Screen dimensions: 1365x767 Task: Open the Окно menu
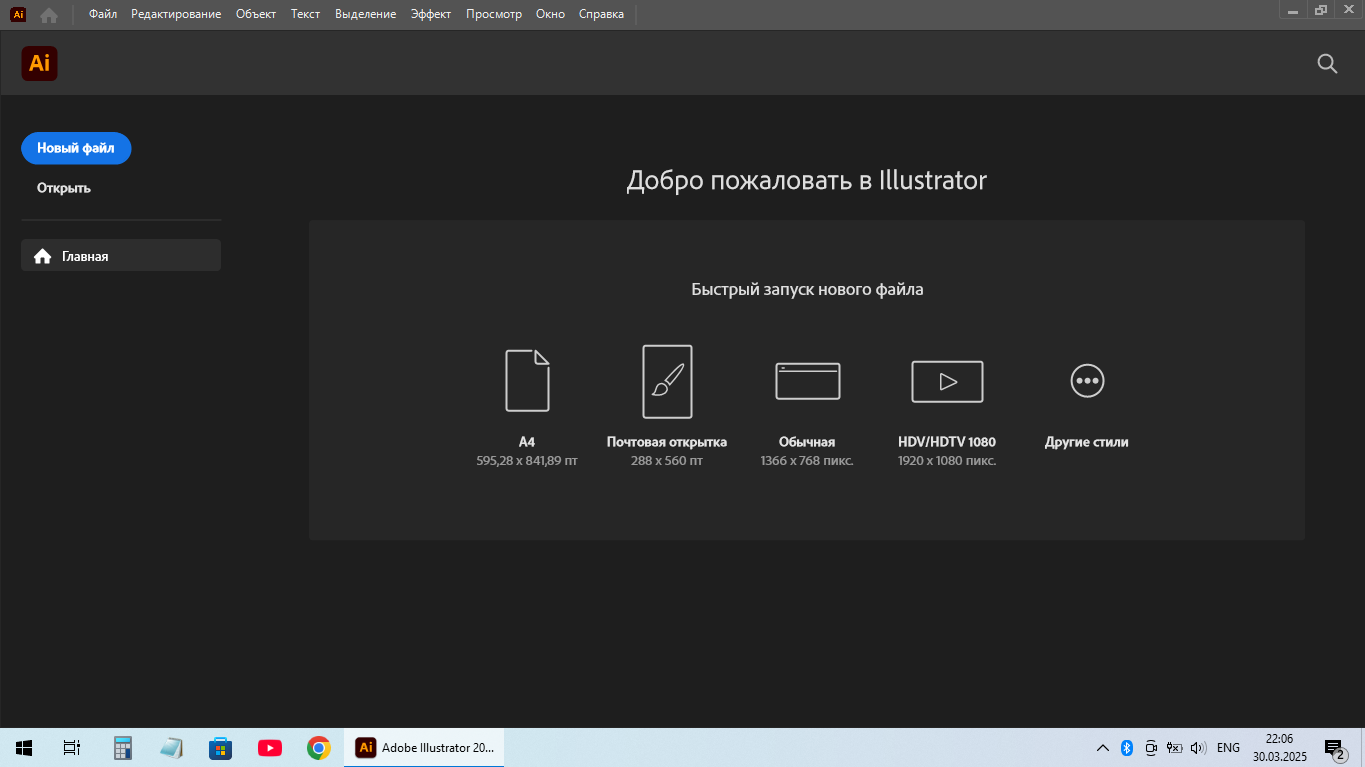pos(551,14)
